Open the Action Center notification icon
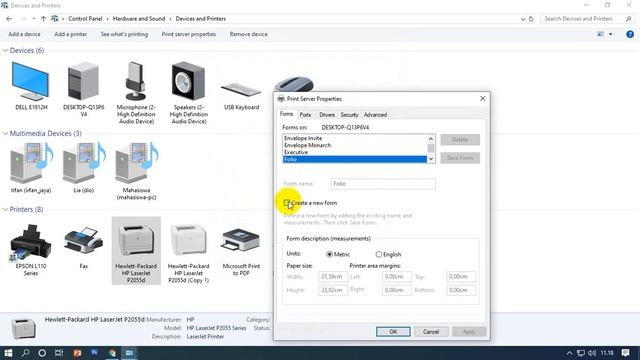640x360 pixels. tap(625, 353)
